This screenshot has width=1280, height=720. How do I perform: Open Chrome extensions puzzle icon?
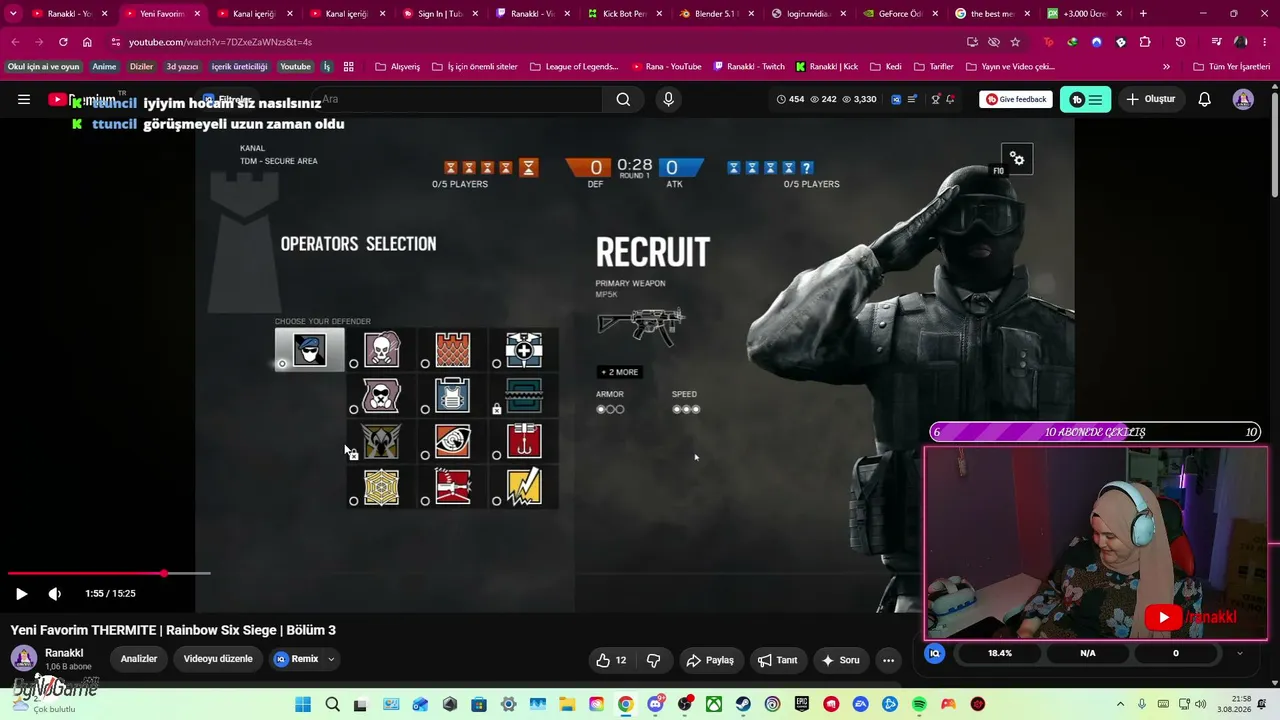click(x=1145, y=42)
